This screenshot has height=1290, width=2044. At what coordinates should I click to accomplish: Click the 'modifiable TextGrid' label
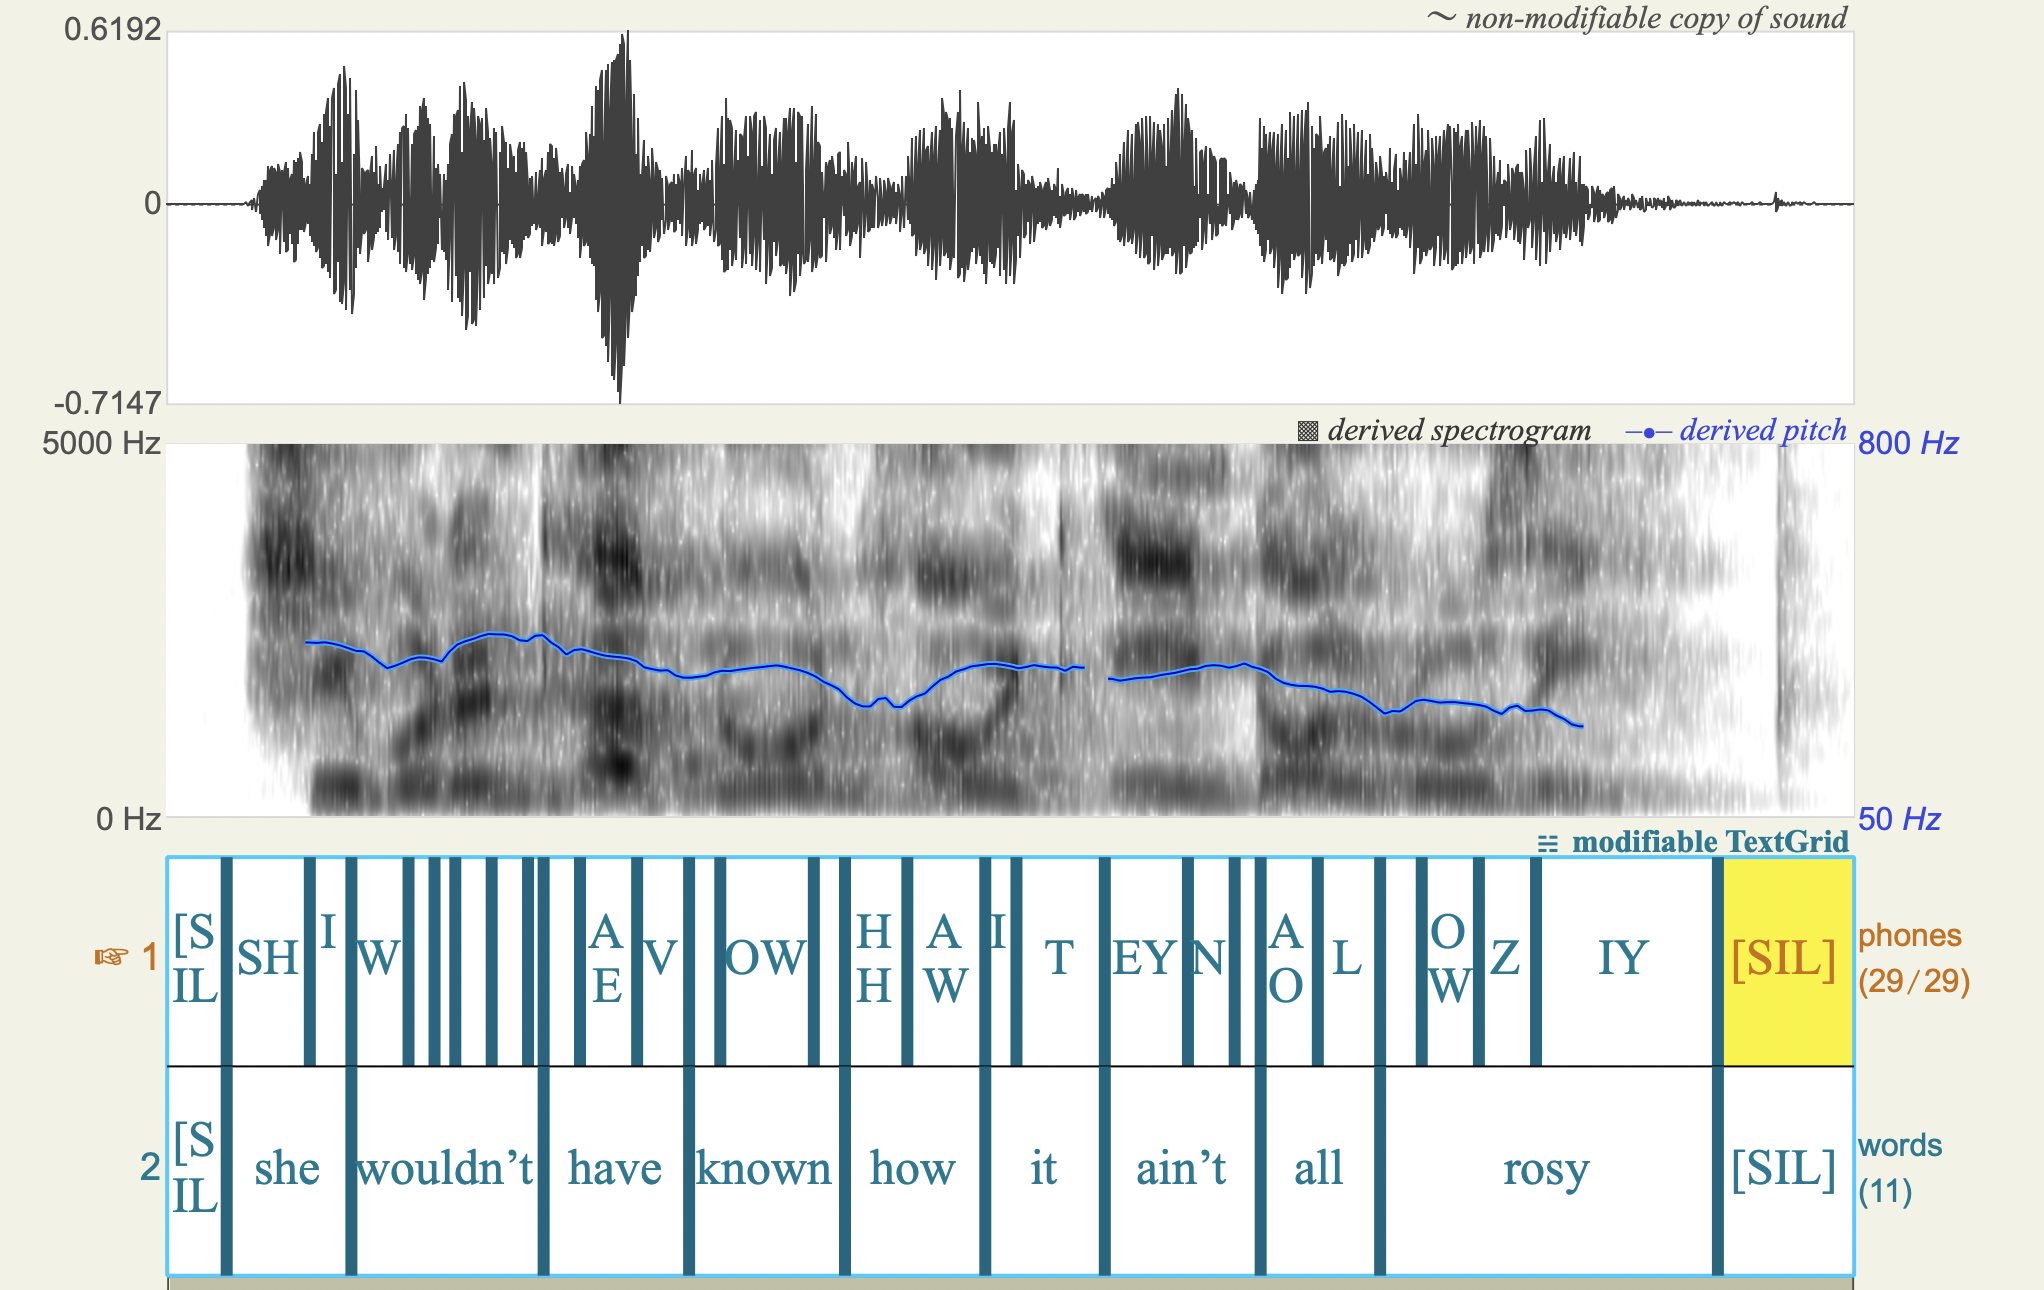[x=1710, y=842]
